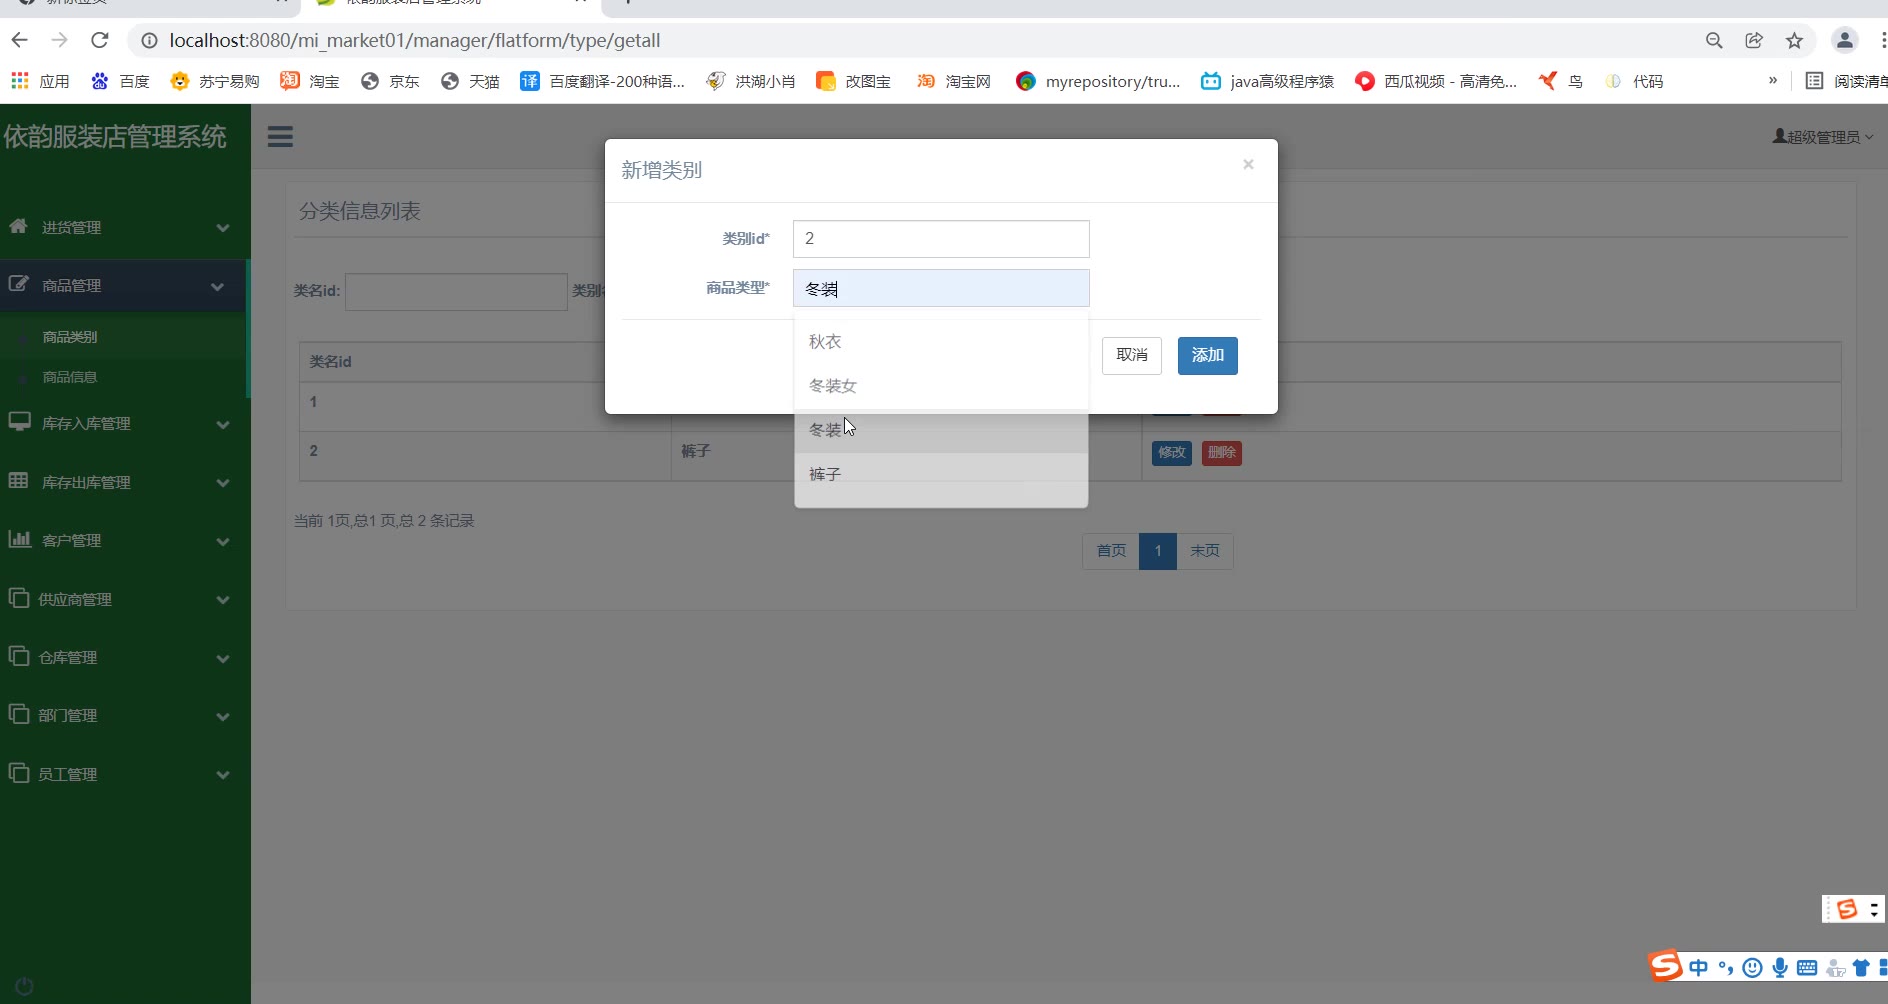The image size is (1888, 1004).
Task: Open the Sogou skin shirt icon
Action: (1861, 968)
